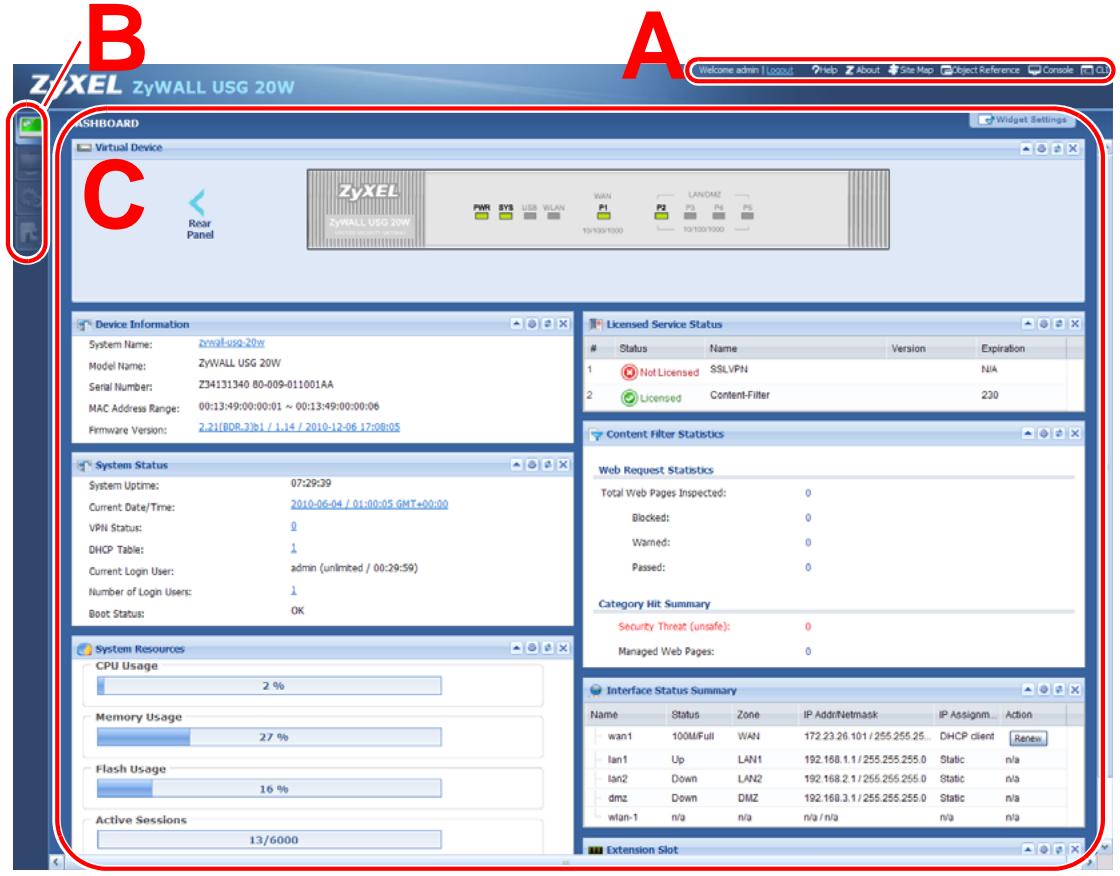Sort by the Zone column header
Image resolution: width=1120 pixels, height=876 pixels.
click(748, 715)
